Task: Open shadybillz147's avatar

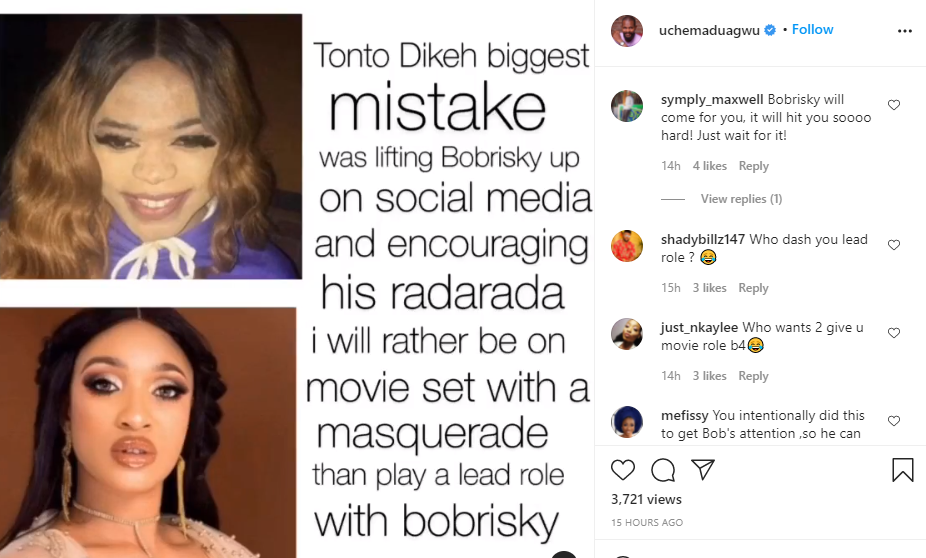Action: (x=627, y=246)
